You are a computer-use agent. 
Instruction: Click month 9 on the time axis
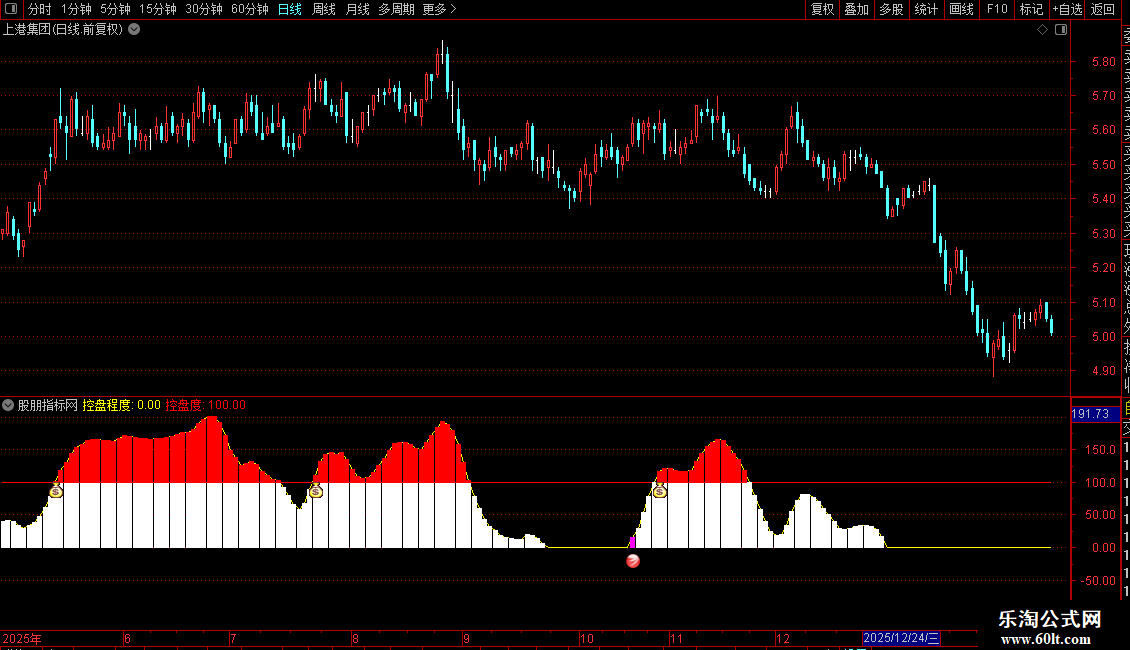(x=466, y=638)
